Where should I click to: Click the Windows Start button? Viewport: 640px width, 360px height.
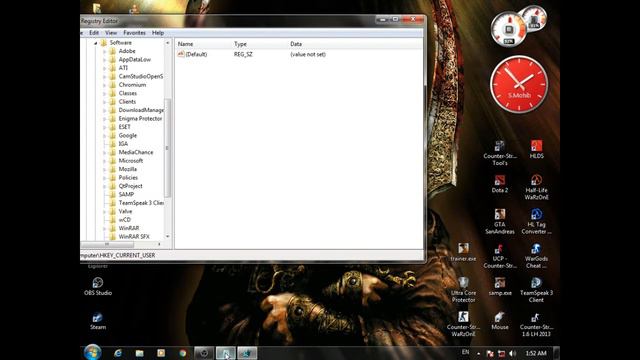click(93, 352)
